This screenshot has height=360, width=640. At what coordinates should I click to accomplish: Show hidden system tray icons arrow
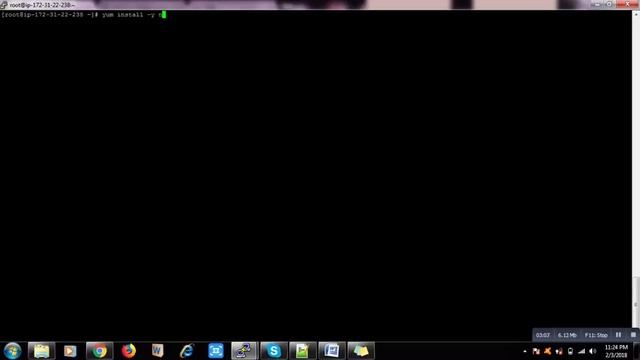tap(525, 351)
